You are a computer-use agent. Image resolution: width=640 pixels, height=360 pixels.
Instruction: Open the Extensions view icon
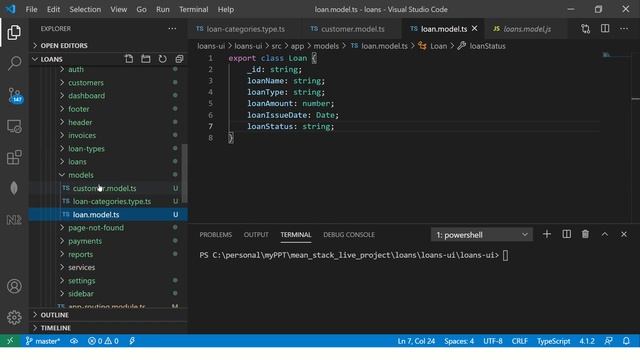pyautogui.click(x=14, y=158)
